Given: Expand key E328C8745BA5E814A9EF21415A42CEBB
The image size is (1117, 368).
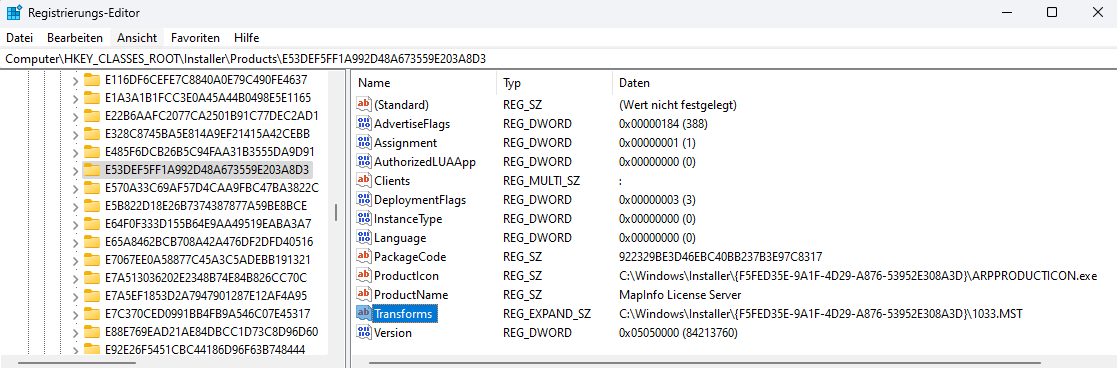Looking at the screenshot, I should pos(75,134).
